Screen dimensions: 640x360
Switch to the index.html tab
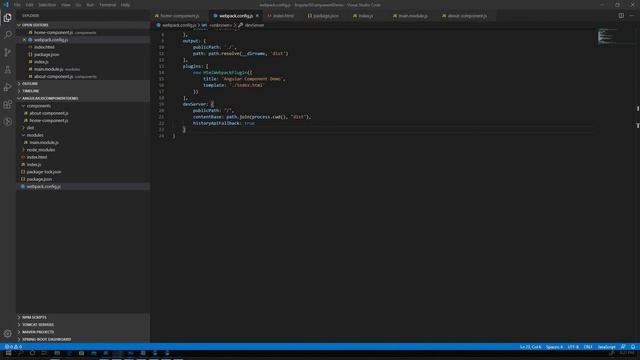pyautogui.click(x=282, y=16)
